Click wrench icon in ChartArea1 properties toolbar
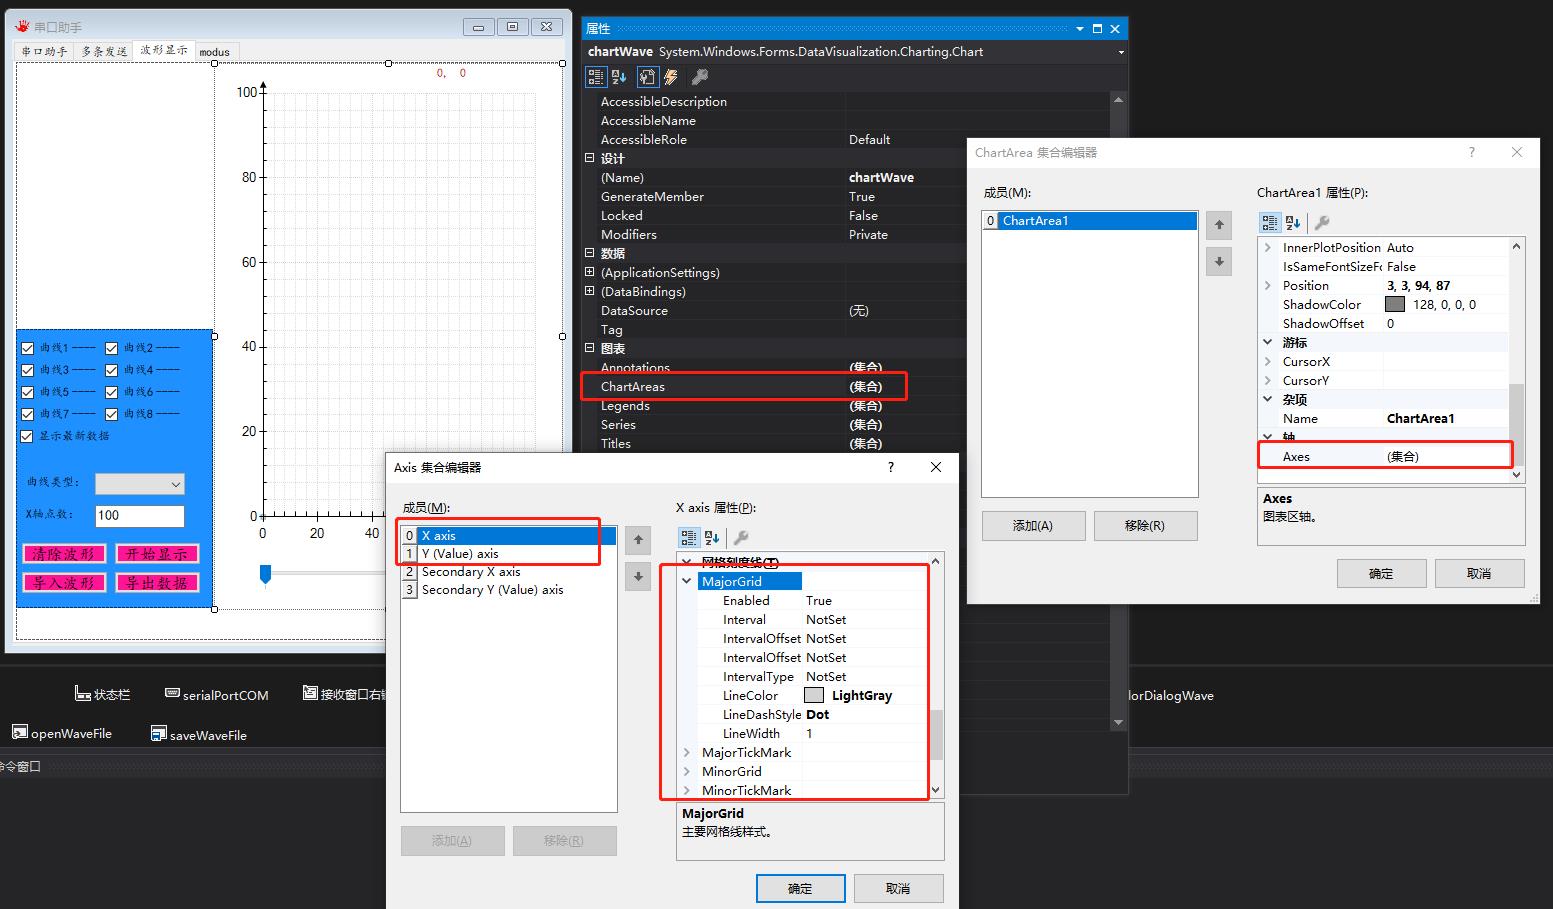1553x909 pixels. pos(1321,223)
